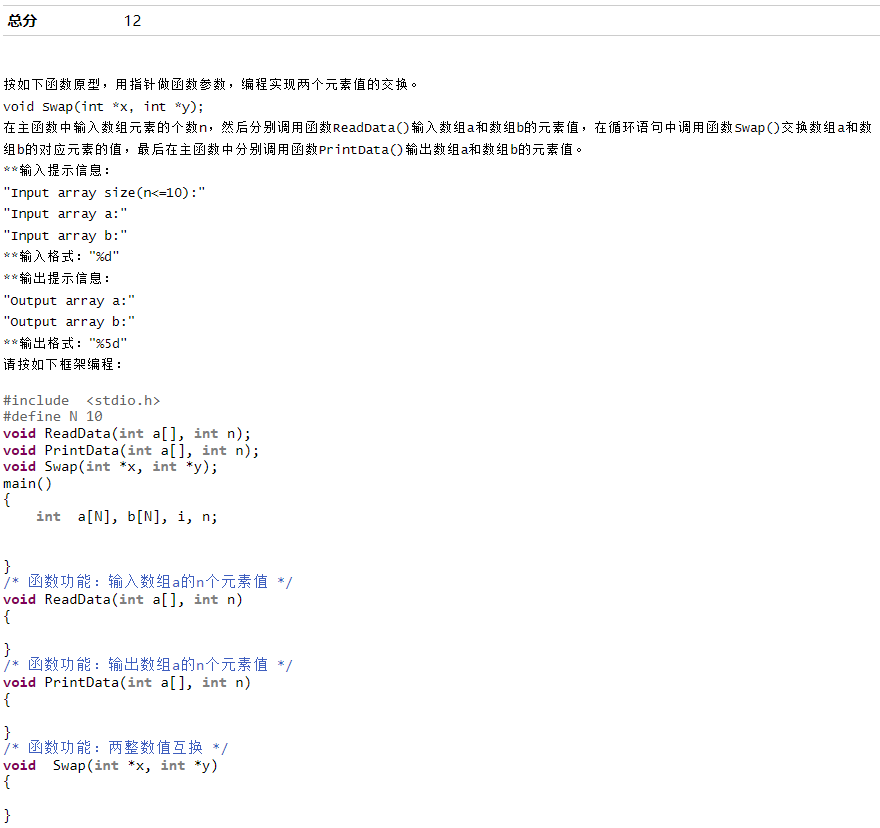880x828 pixels.
Task: Click the comment 输出数组a的n个元素值
Action: pos(148,665)
